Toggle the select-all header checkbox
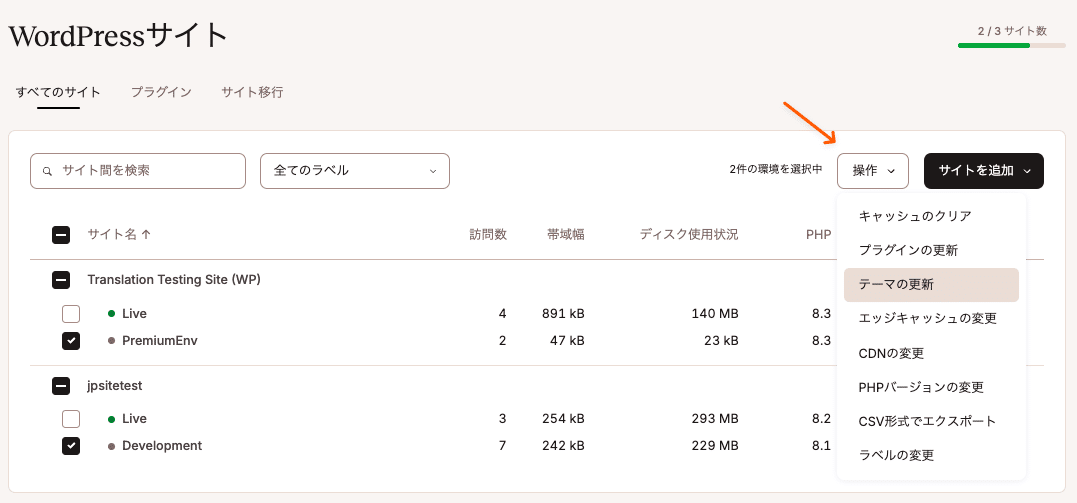 60,235
